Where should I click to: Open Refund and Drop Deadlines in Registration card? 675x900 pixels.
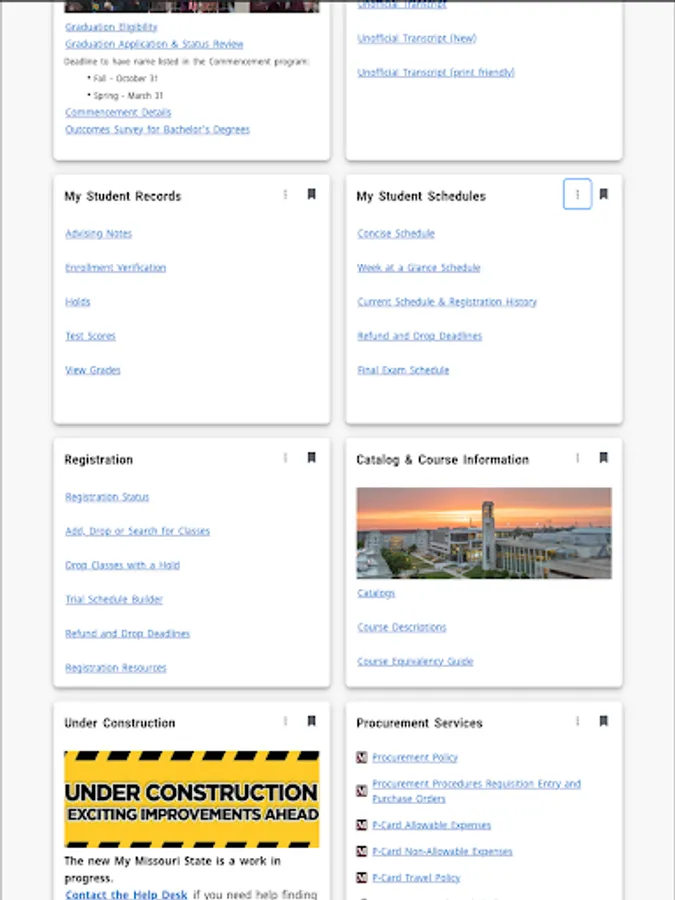tap(127, 634)
